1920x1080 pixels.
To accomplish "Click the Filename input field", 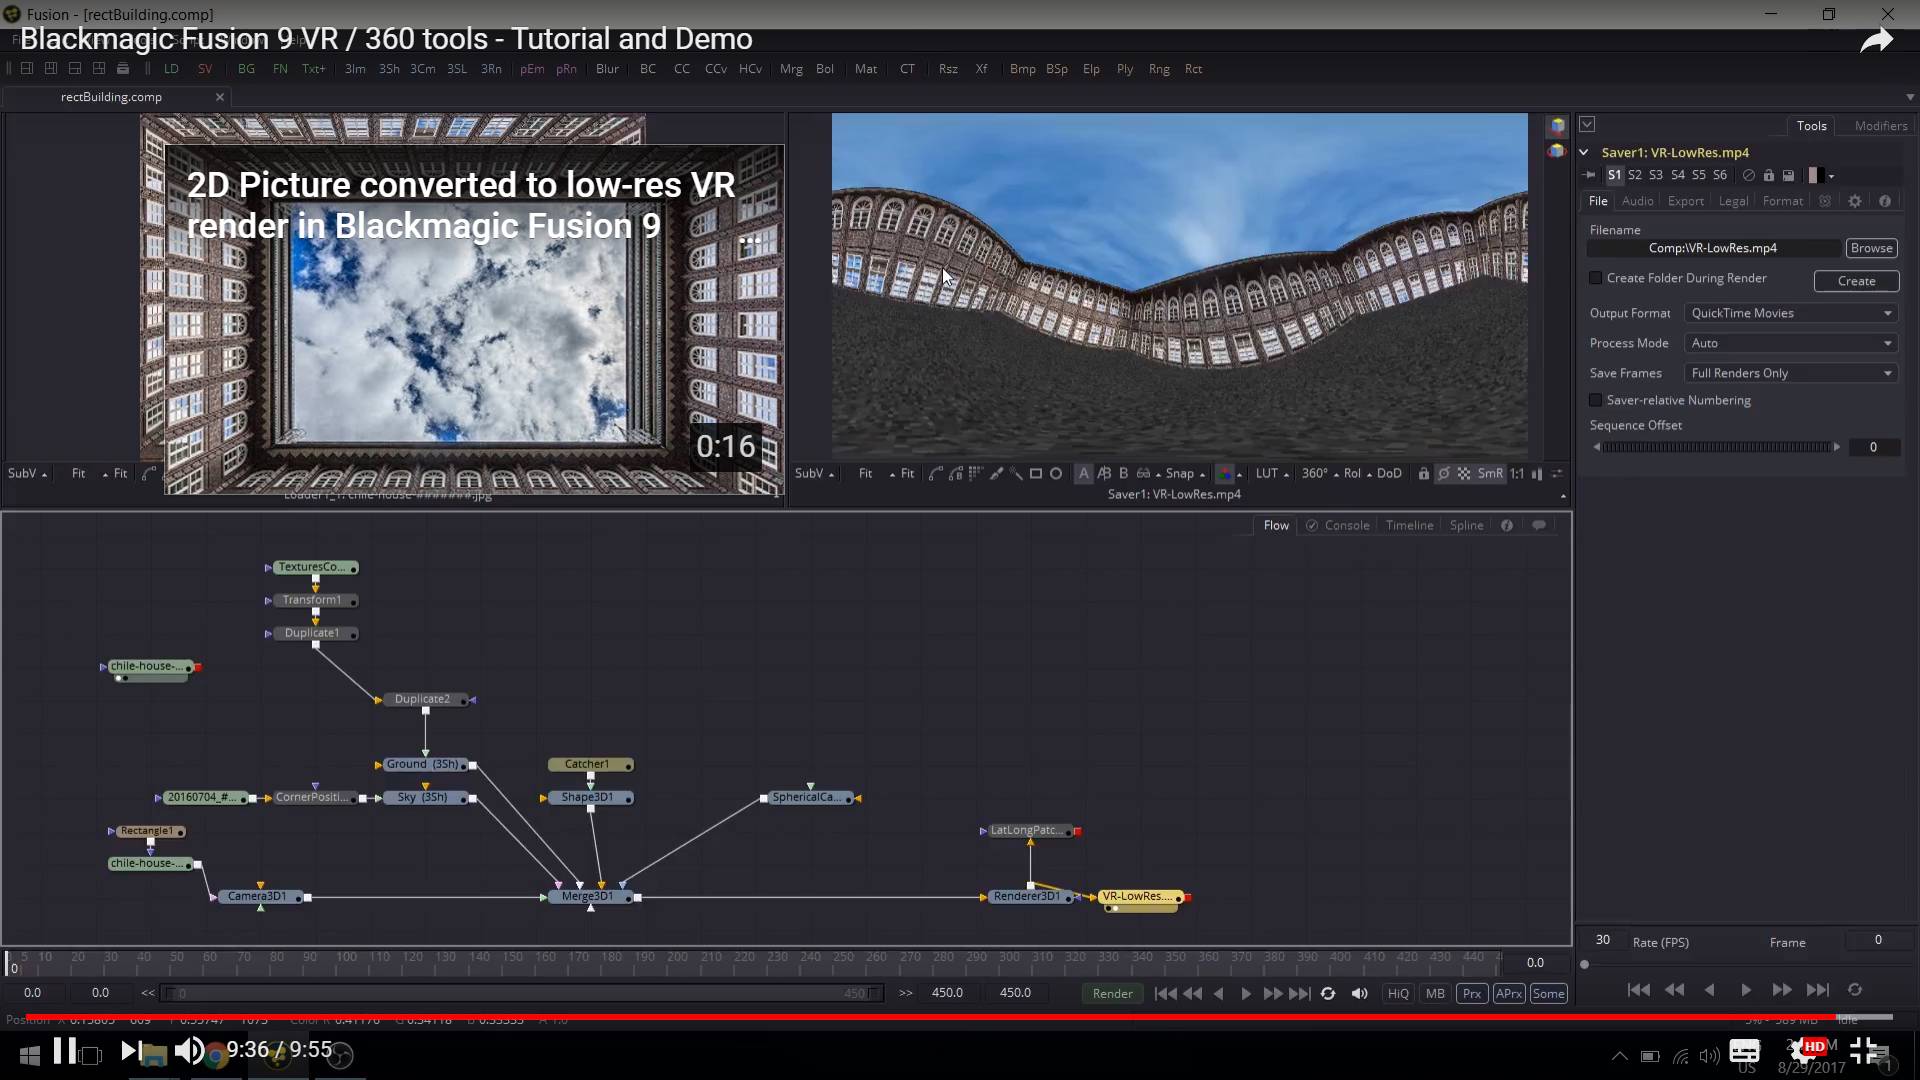I will pyautogui.click(x=1713, y=248).
